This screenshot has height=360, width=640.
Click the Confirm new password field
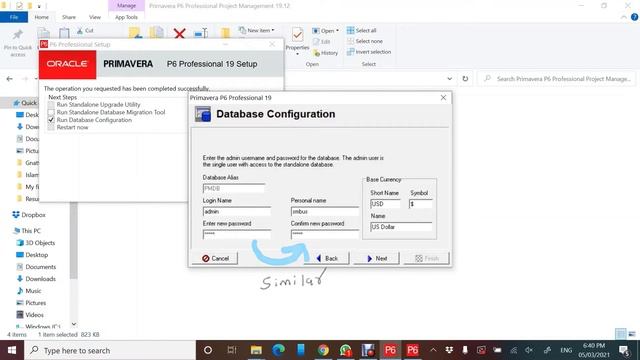tap(325, 234)
